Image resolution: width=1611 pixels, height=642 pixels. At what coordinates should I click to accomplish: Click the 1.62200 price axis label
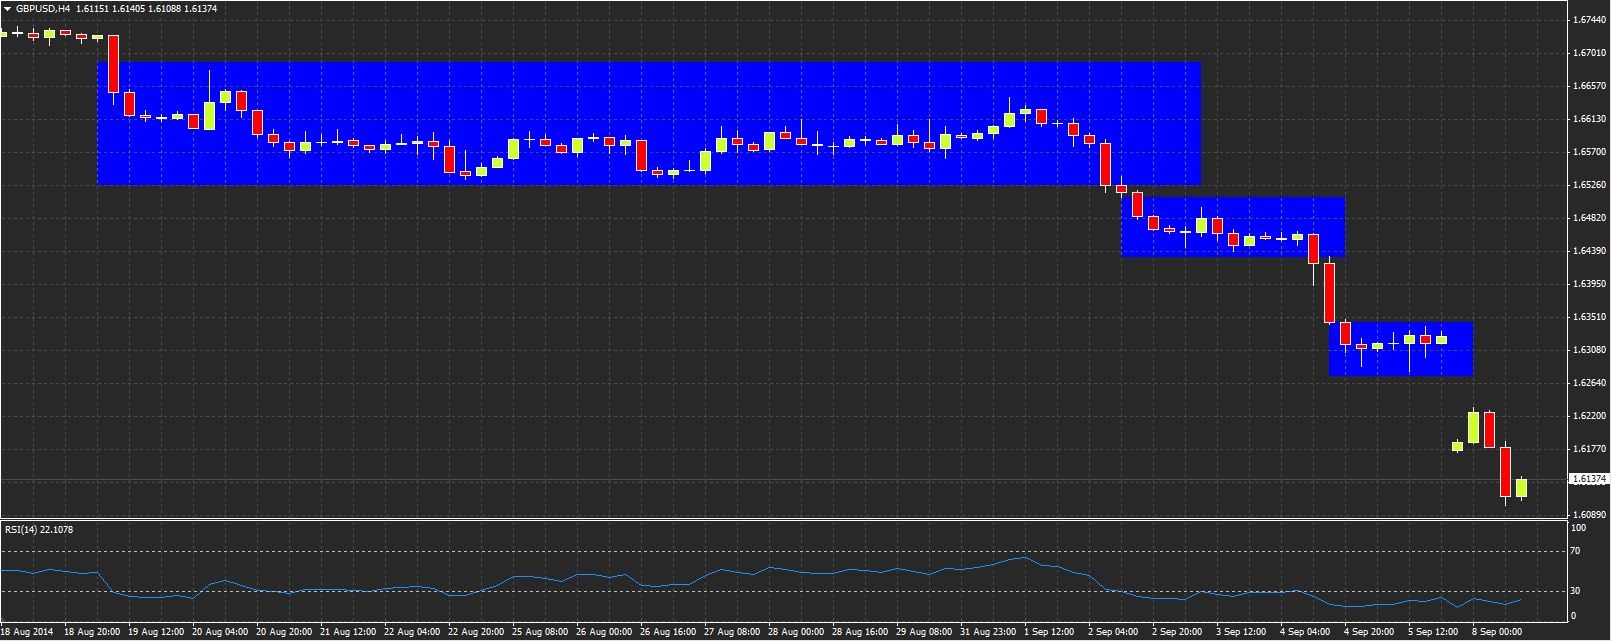pos(1590,415)
